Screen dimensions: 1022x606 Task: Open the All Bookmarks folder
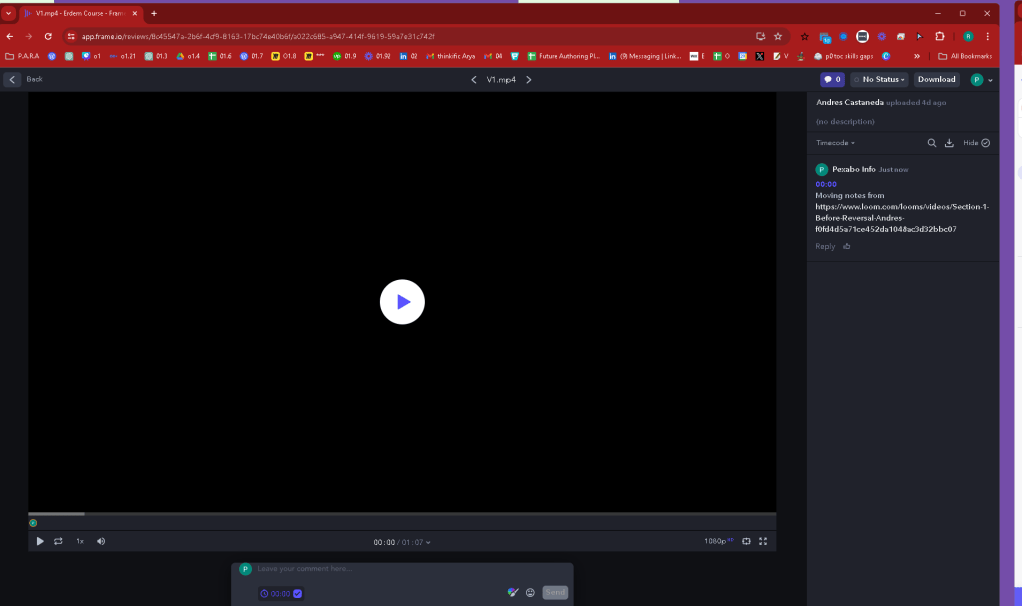[965, 56]
